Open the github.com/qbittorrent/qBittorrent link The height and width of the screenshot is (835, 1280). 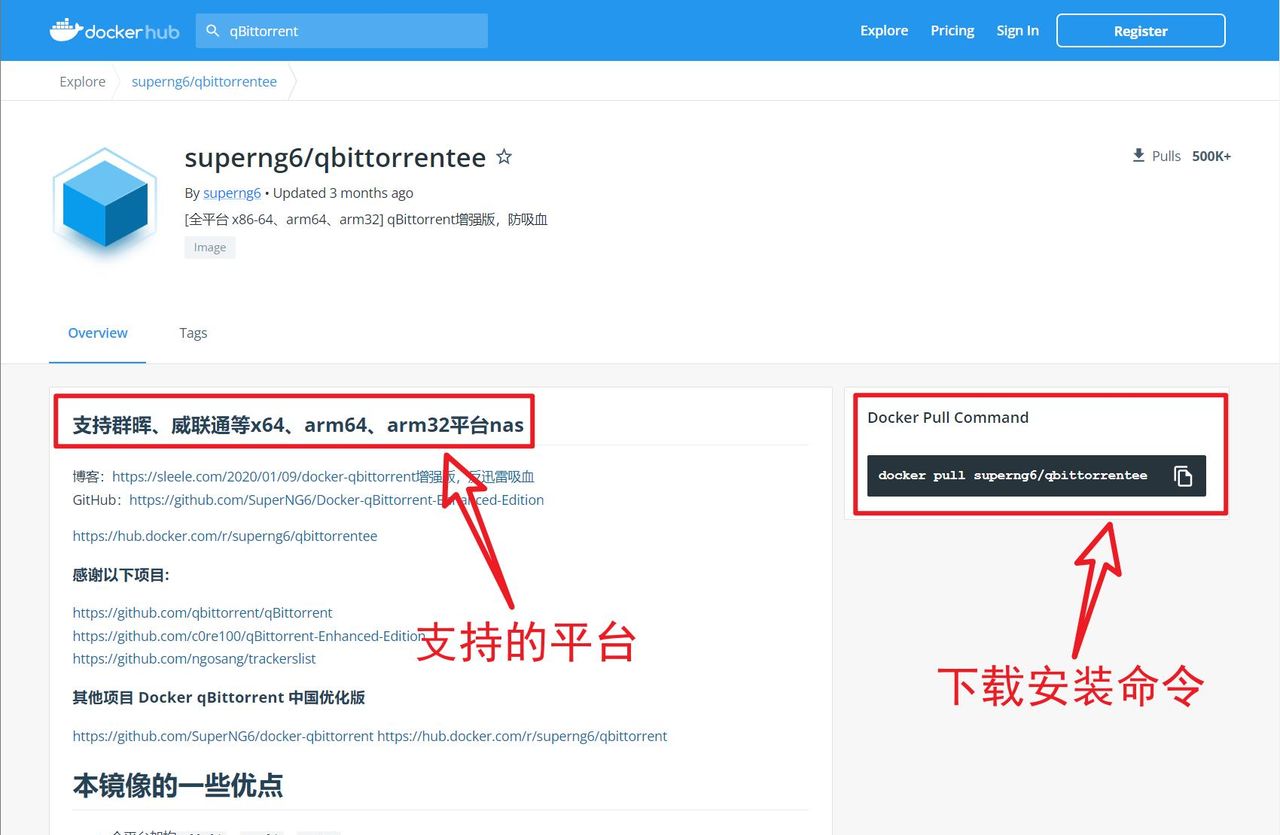202,613
